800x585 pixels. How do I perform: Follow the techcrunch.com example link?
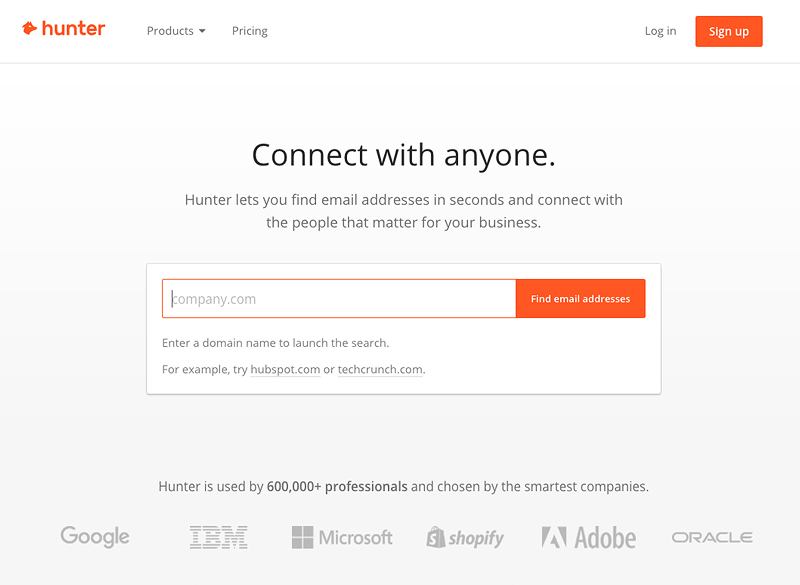(380, 370)
